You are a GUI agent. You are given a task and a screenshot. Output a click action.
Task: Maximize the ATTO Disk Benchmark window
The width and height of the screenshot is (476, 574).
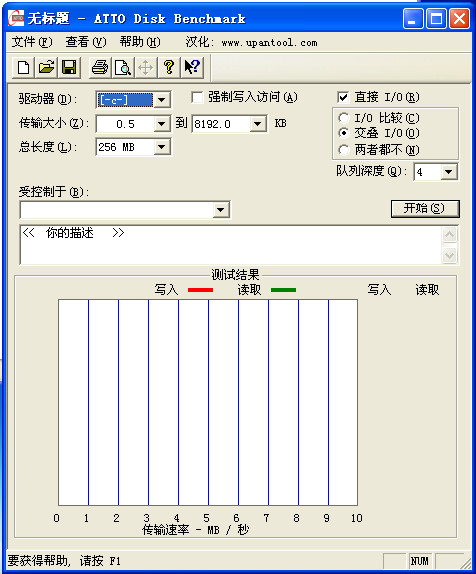point(436,18)
